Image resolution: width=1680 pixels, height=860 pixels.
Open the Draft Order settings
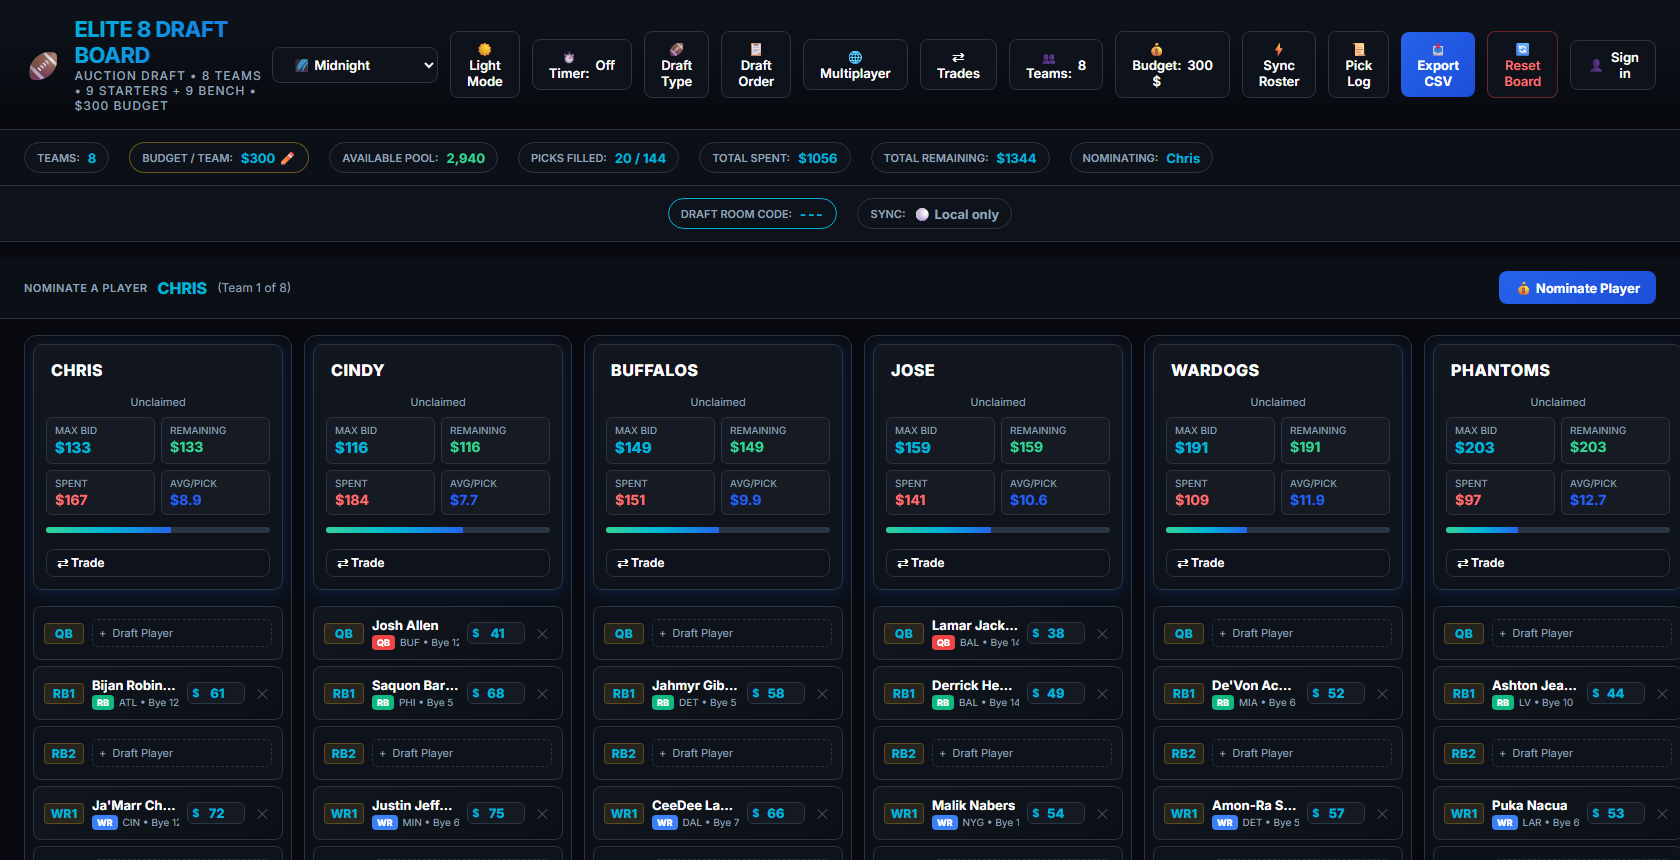tap(756, 65)
